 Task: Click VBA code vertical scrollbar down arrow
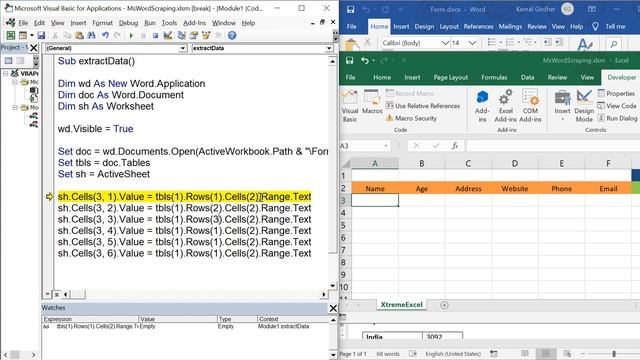pos(333,286)
